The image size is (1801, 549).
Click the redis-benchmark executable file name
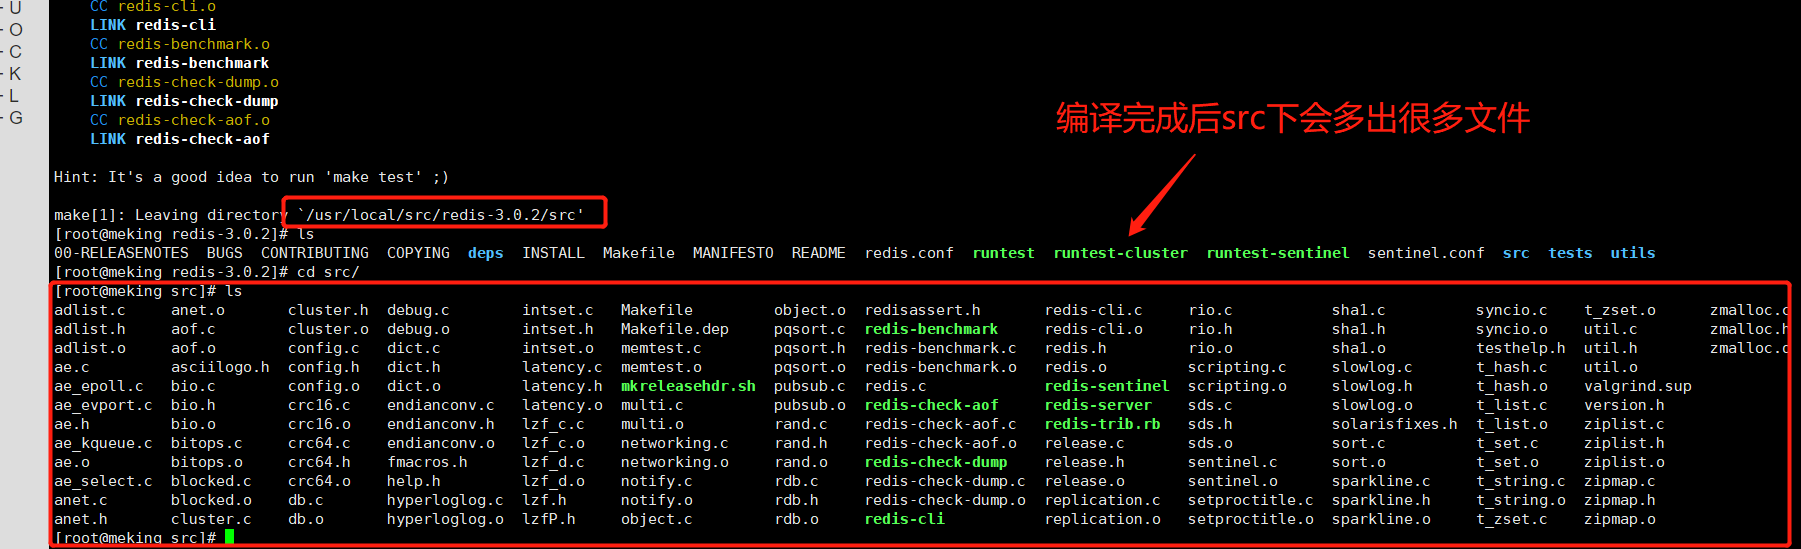pyautogui.click(x=931, y=329)
